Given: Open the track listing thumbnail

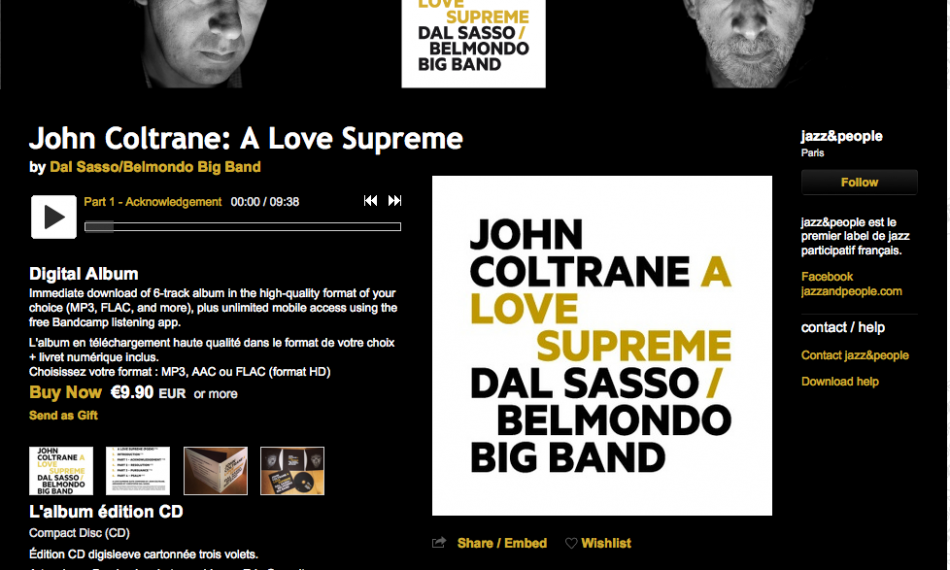Looking at the screenshot, I should (138, 471).
